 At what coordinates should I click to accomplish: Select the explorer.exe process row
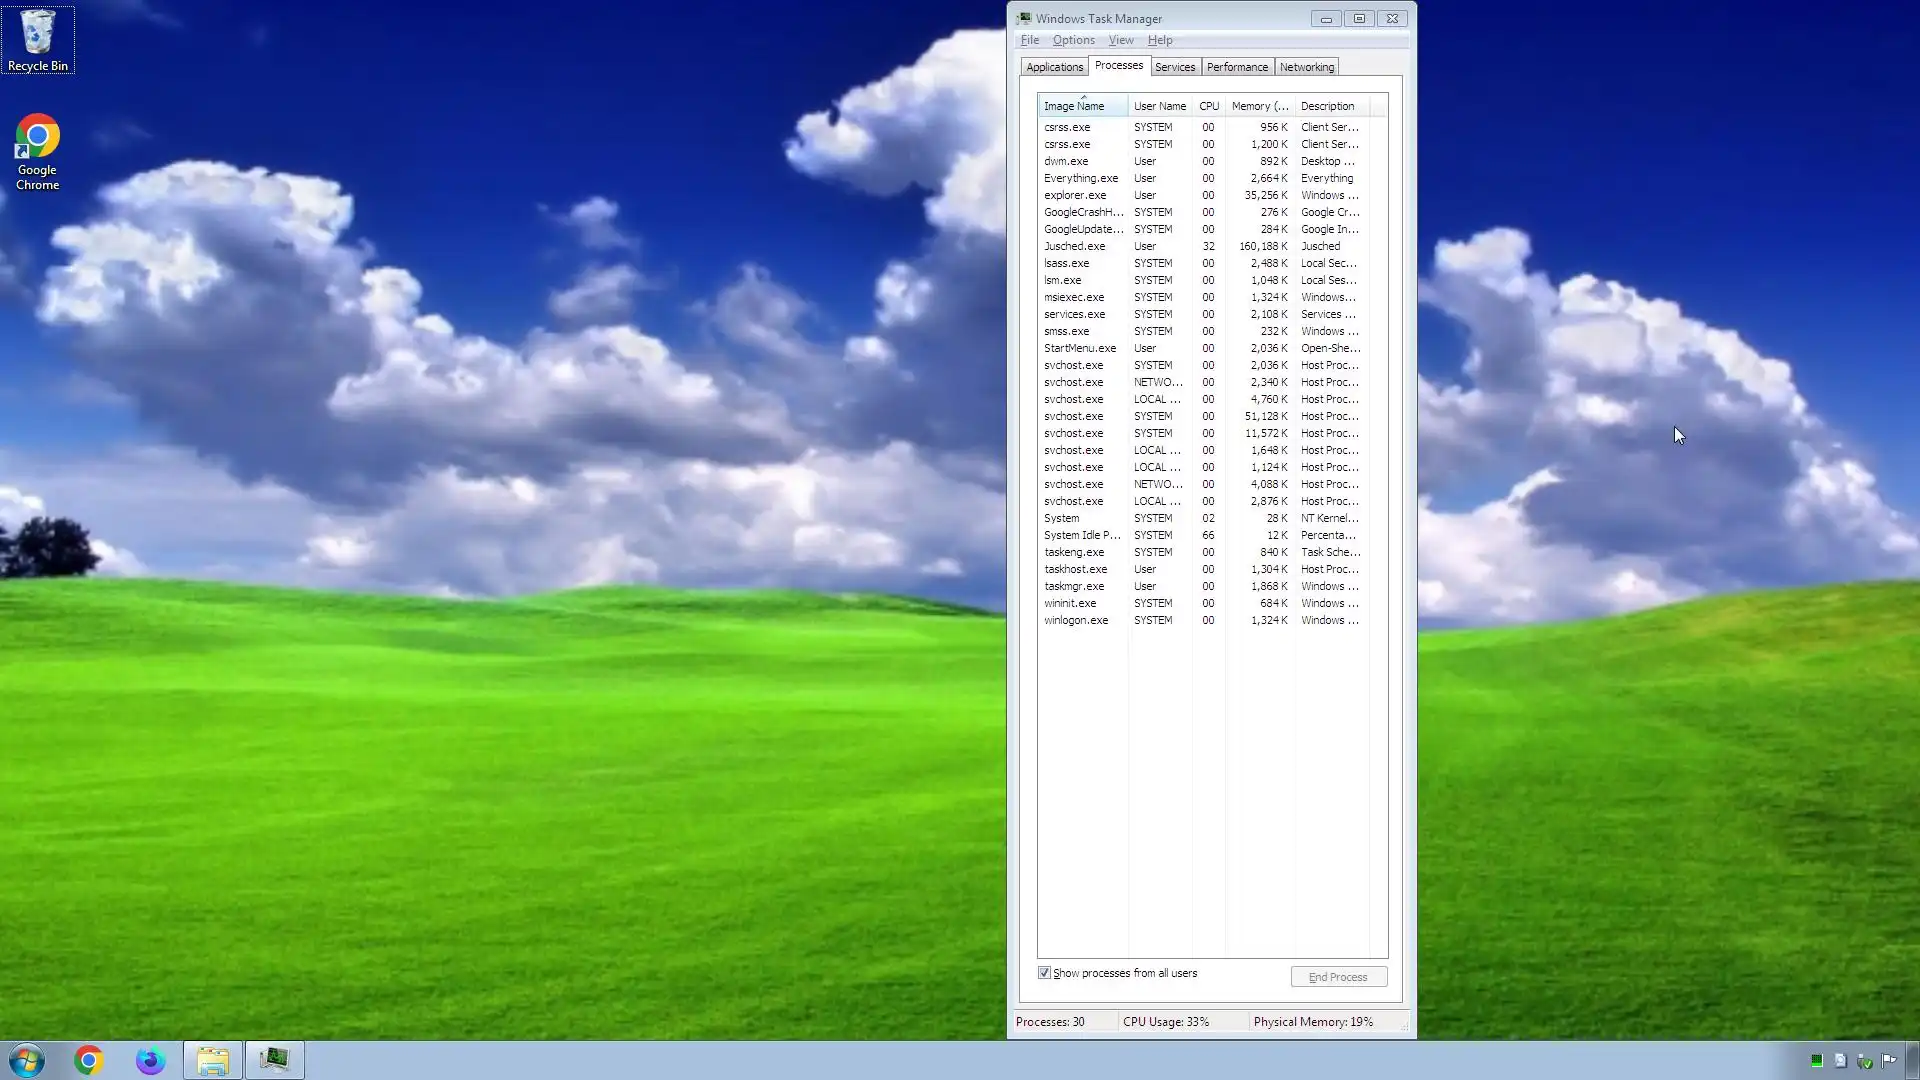pos(1075,195)
